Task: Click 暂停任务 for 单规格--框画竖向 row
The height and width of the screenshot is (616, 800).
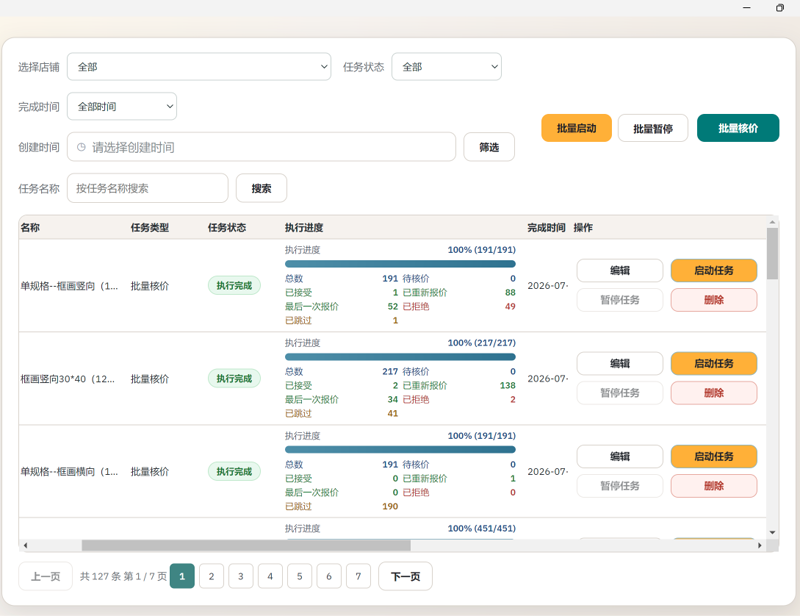Action: [x=620, y=300]
